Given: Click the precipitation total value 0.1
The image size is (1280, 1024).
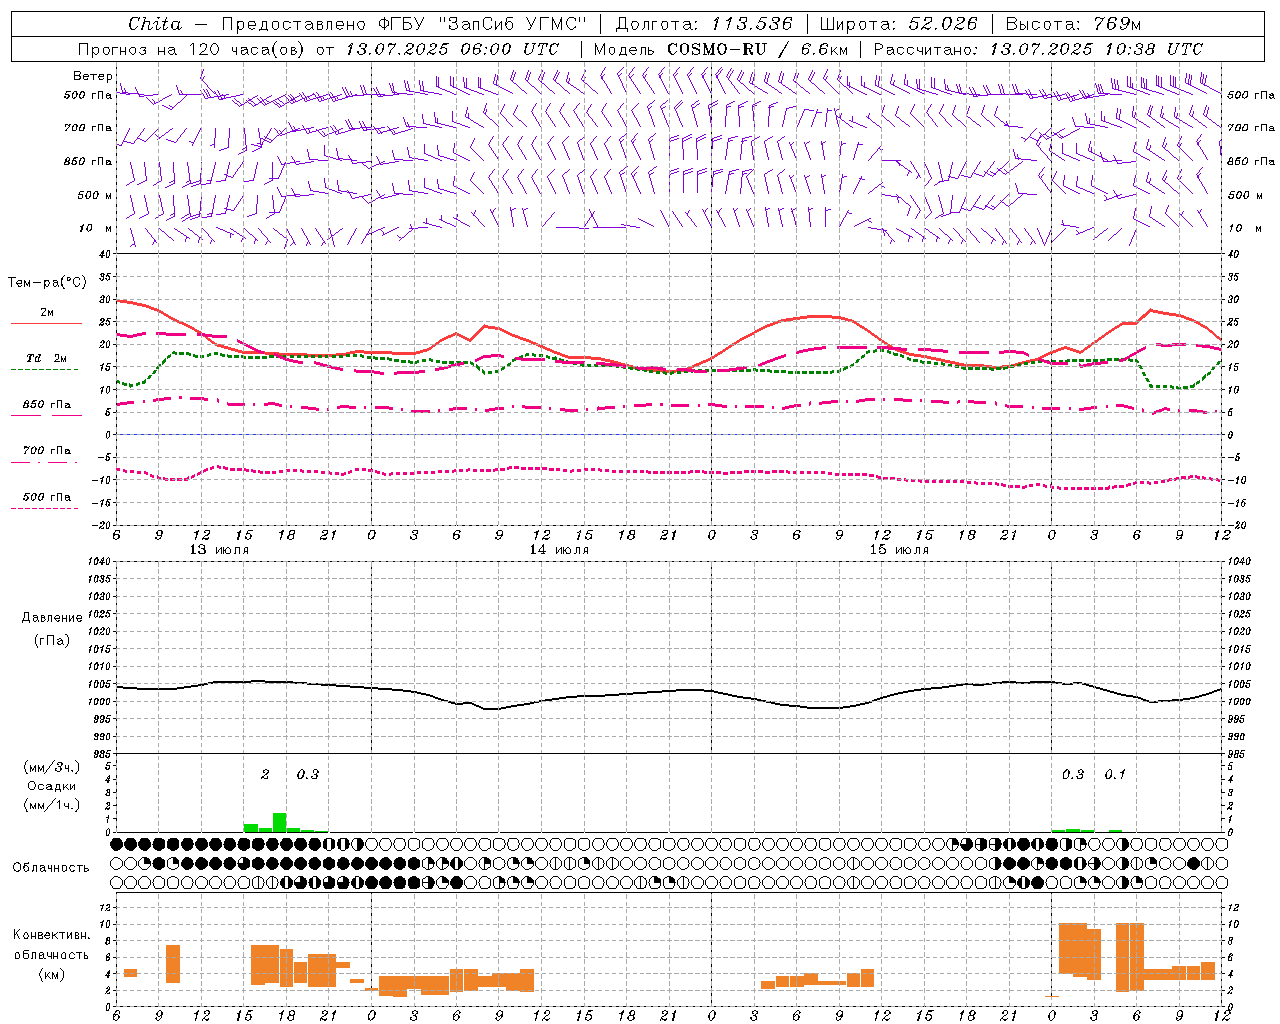Looking at the screenshot, I should 1114,774.
